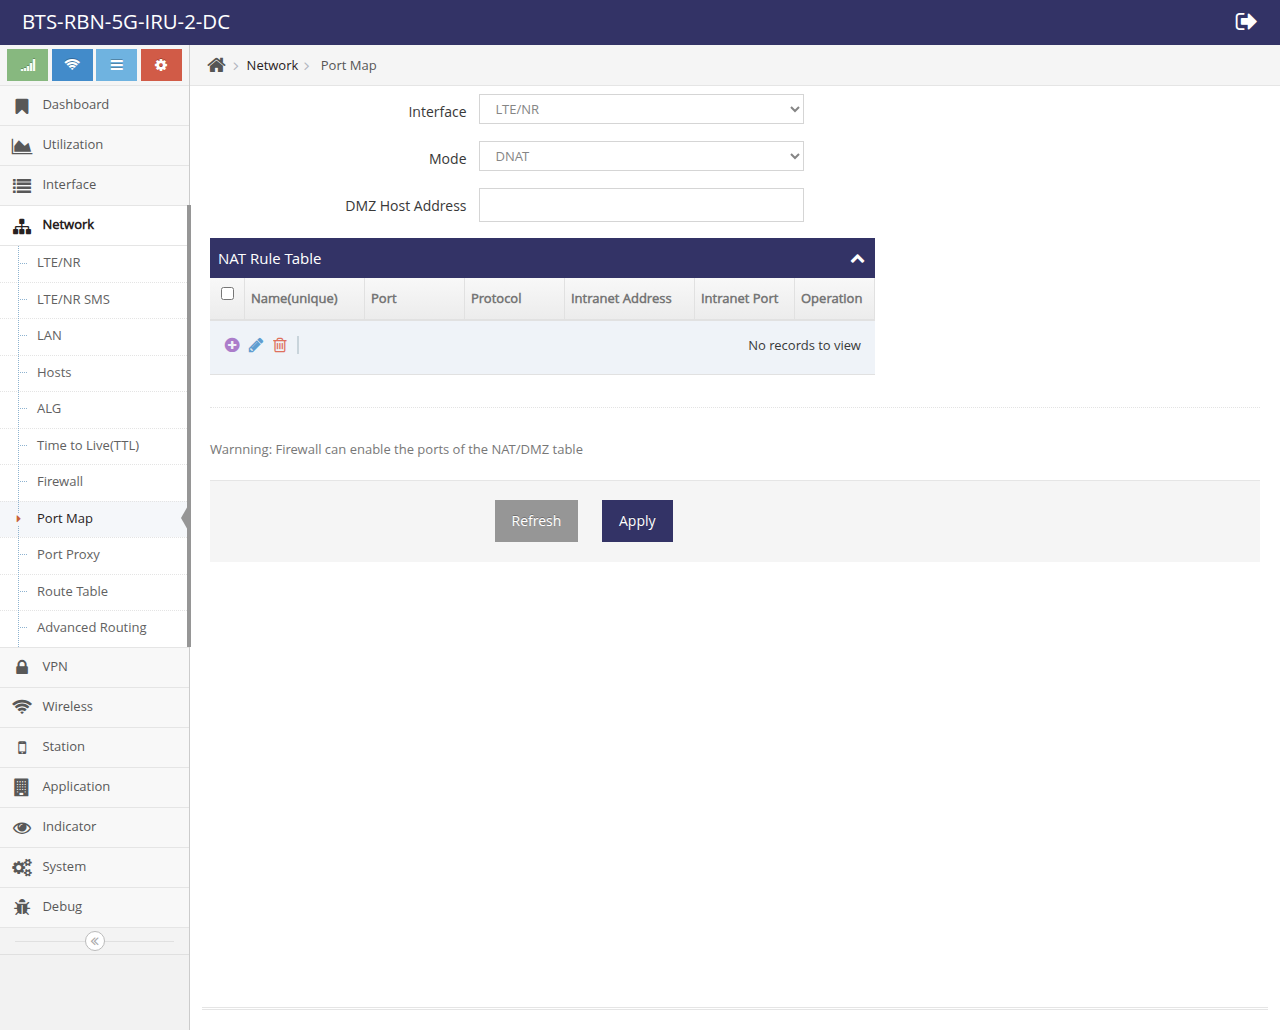Click the Network breadcrumb link

pyautogui.click(x=272, y=65)
